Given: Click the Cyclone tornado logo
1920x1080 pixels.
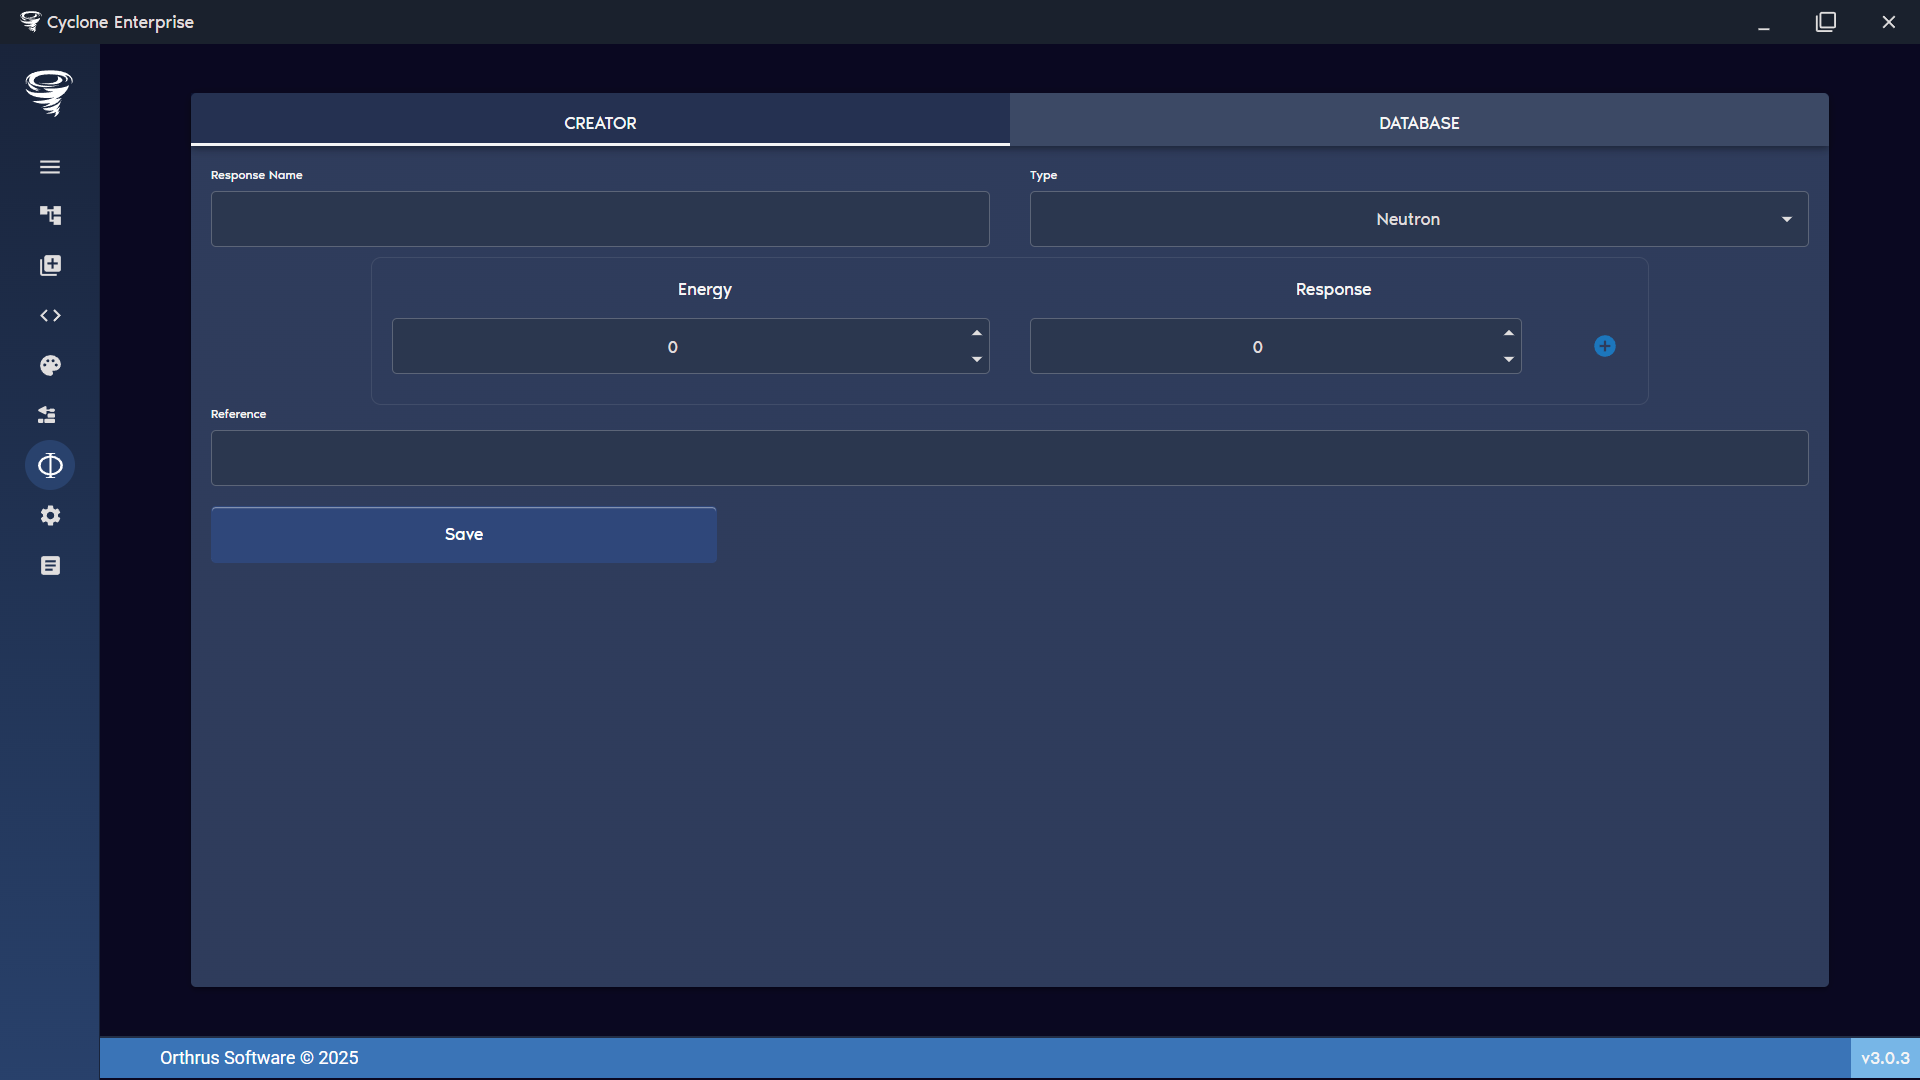Looking at the screenshot, I should (x=49, y=93).
